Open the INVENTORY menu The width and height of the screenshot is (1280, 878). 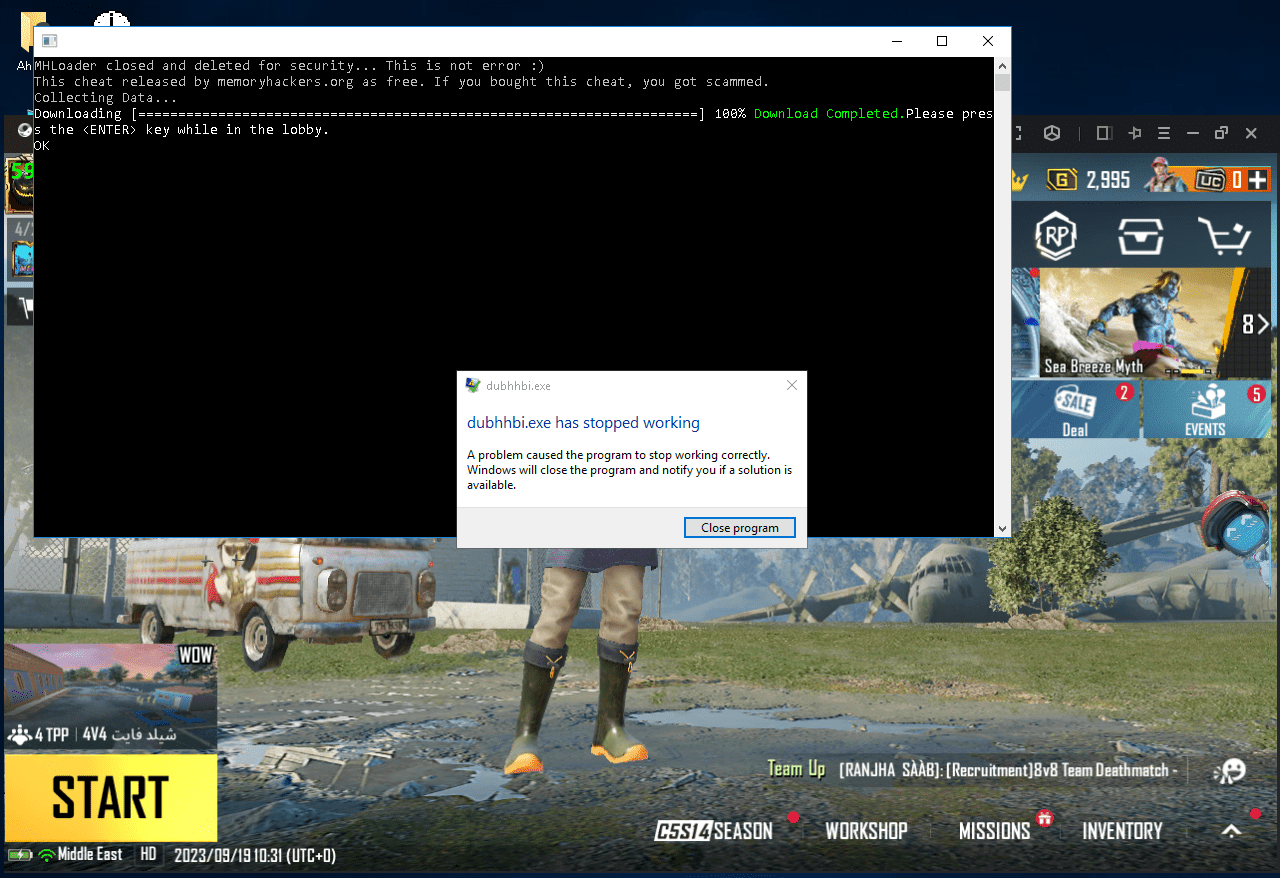1122,831
